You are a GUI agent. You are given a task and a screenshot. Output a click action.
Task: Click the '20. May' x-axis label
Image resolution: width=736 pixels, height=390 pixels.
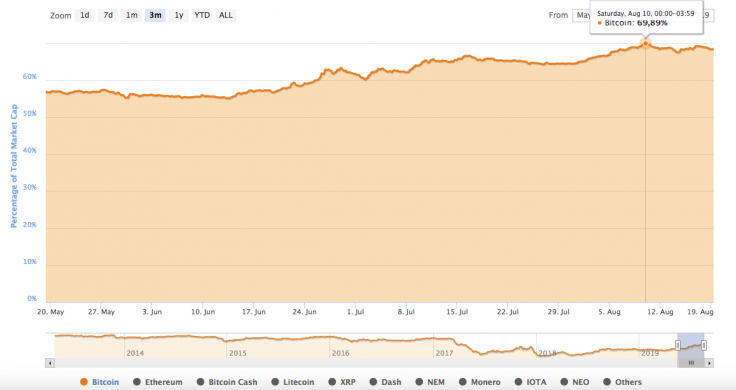[51, 312]
